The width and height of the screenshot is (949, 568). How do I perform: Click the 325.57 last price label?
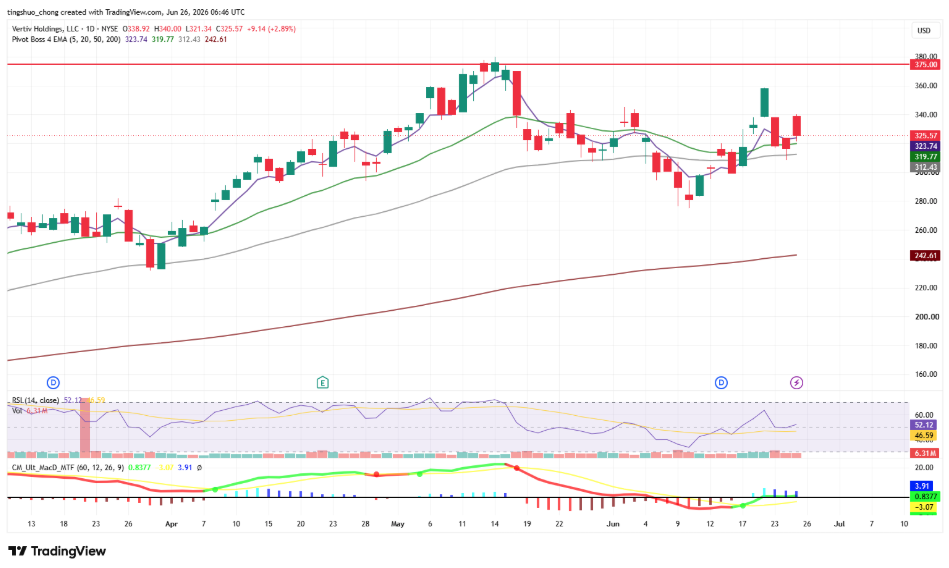pyautogui.click(x=925, y=136)
